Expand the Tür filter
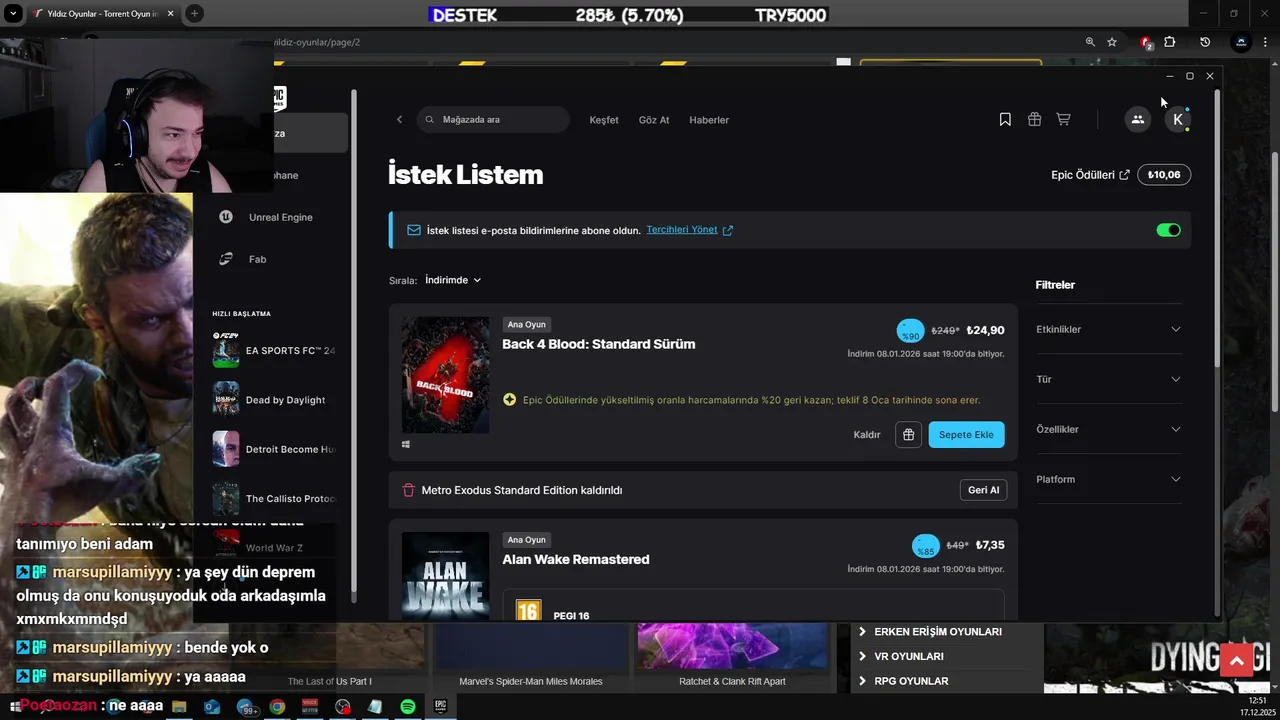The width and height of the screenshot is (1280, 720). (x=1108, y=379)
